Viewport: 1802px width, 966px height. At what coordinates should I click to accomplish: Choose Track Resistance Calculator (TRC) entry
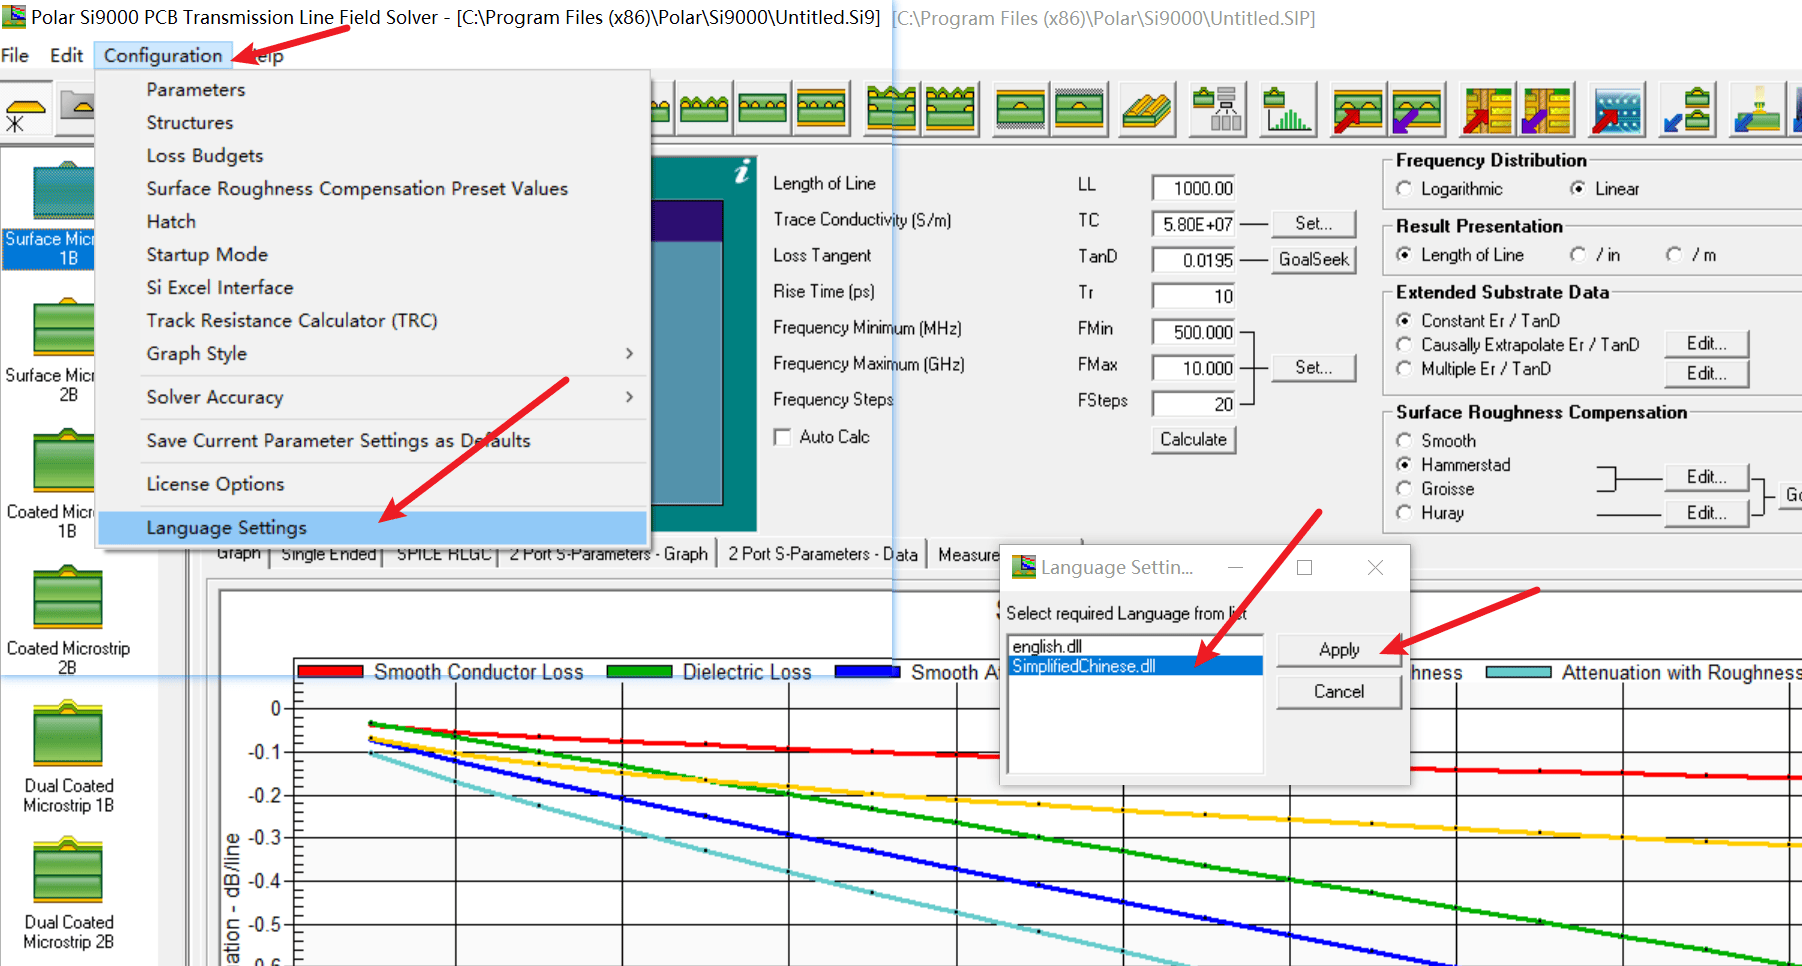[x=374, y=321]
